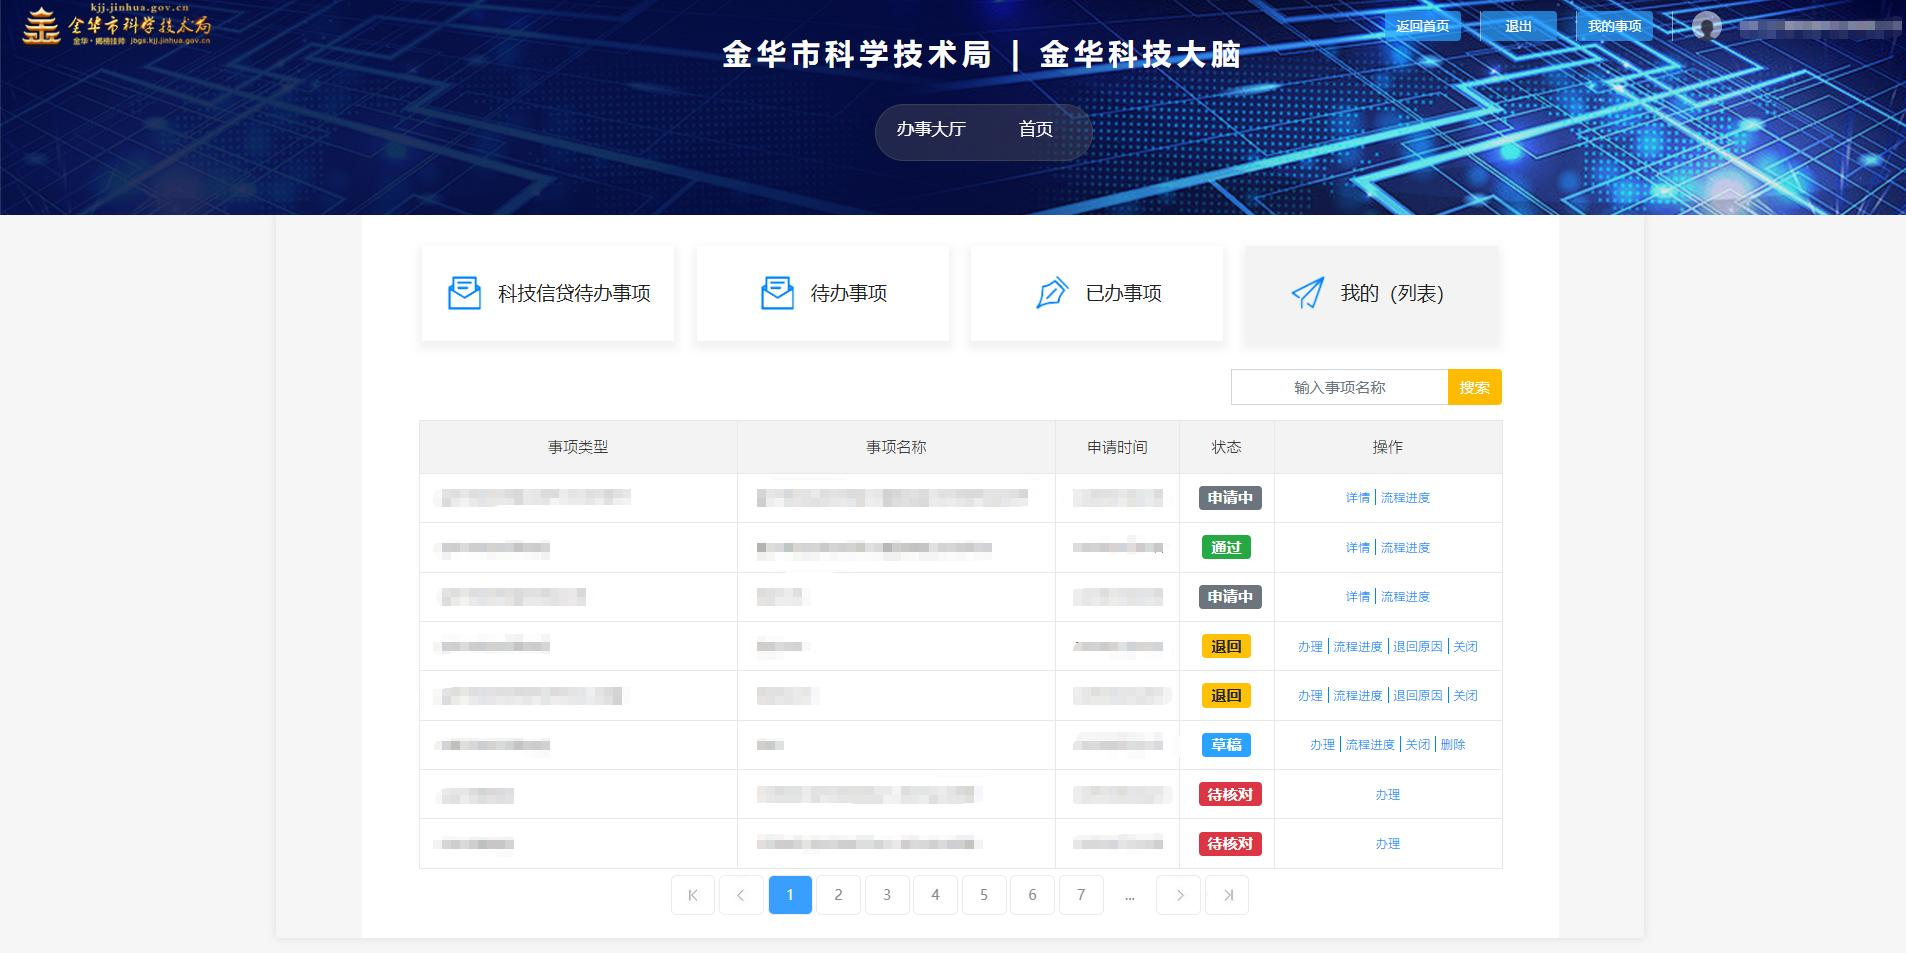This screenshot has width=1906, height=953.
Task: Open the 办事大厅 nav tab
Action: (x=930, y=129)
